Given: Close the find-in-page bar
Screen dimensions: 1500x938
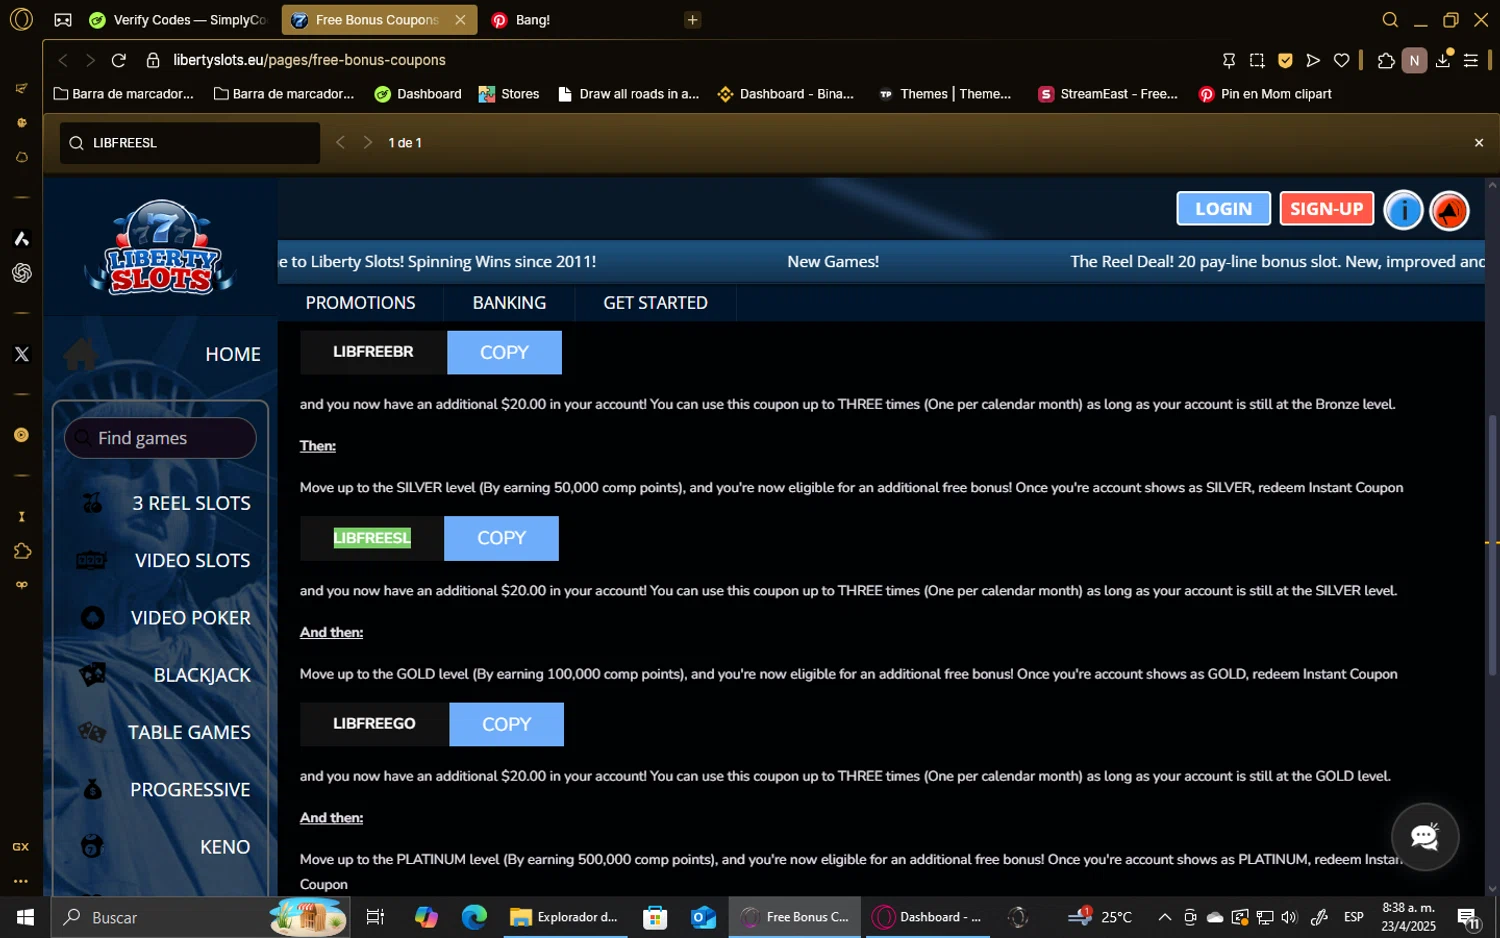Looking at the screenshot, I should click(1479, 143).
